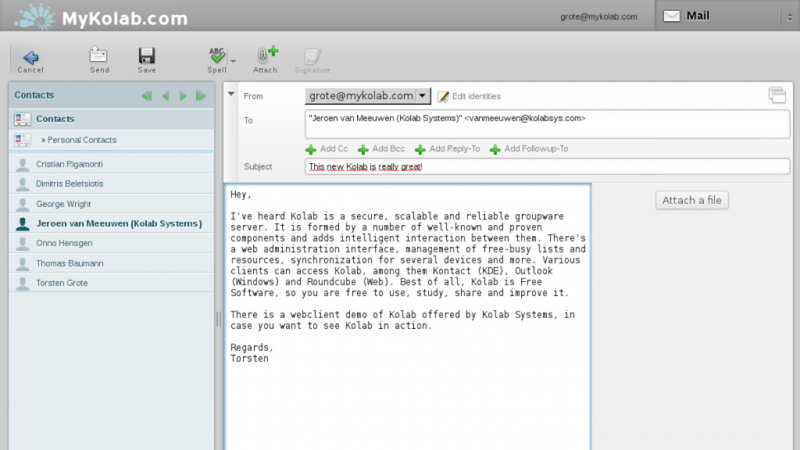
Task: Select contact Thomas Baumann
Action: pyautogui.click(x=111, y=263)
